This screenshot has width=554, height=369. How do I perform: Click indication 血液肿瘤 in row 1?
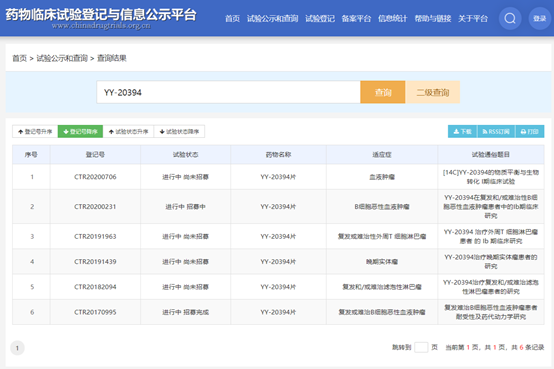[x=382, y=177]
